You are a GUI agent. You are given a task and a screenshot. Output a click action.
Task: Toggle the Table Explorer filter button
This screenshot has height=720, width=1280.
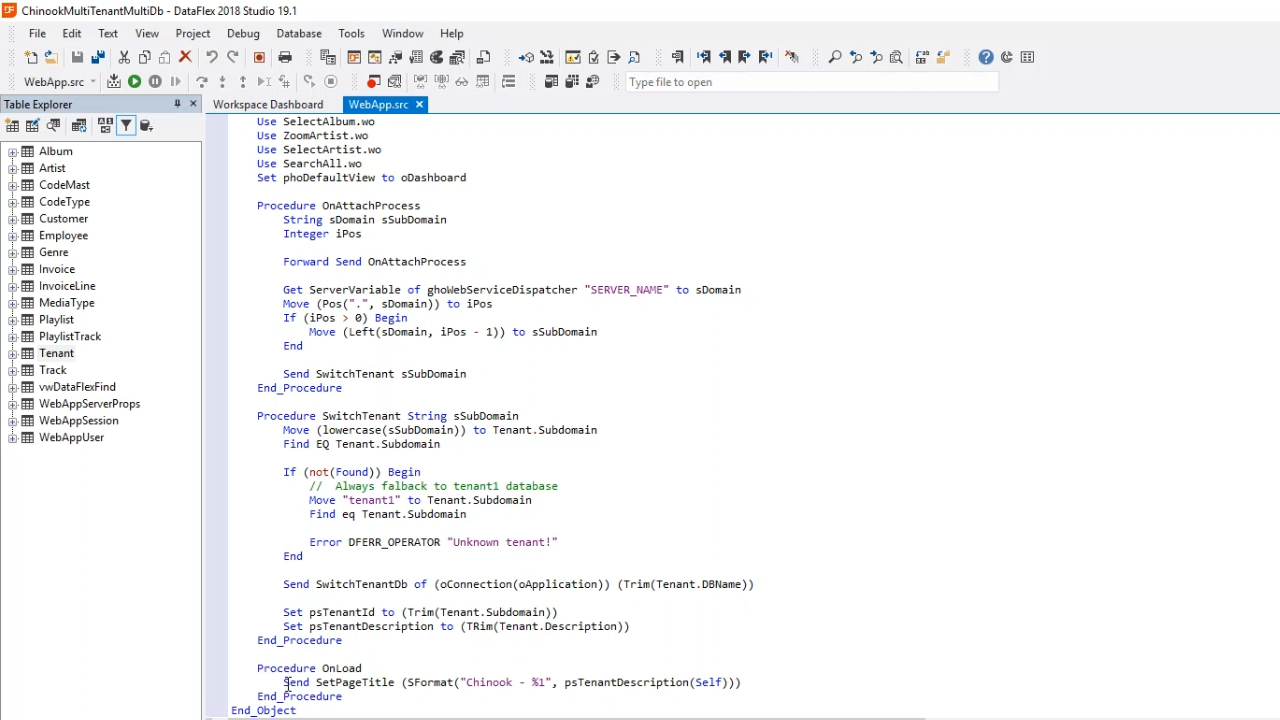pos(126,125)
